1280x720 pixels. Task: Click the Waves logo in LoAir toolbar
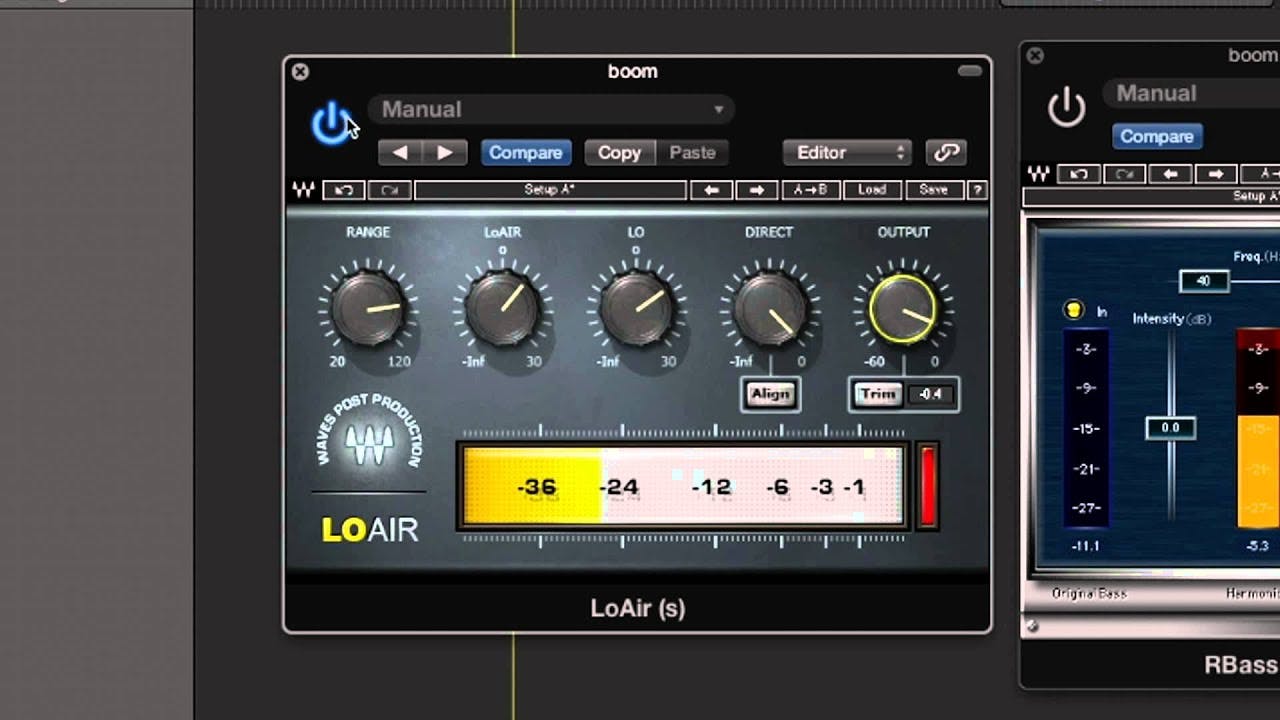point(303,189)
